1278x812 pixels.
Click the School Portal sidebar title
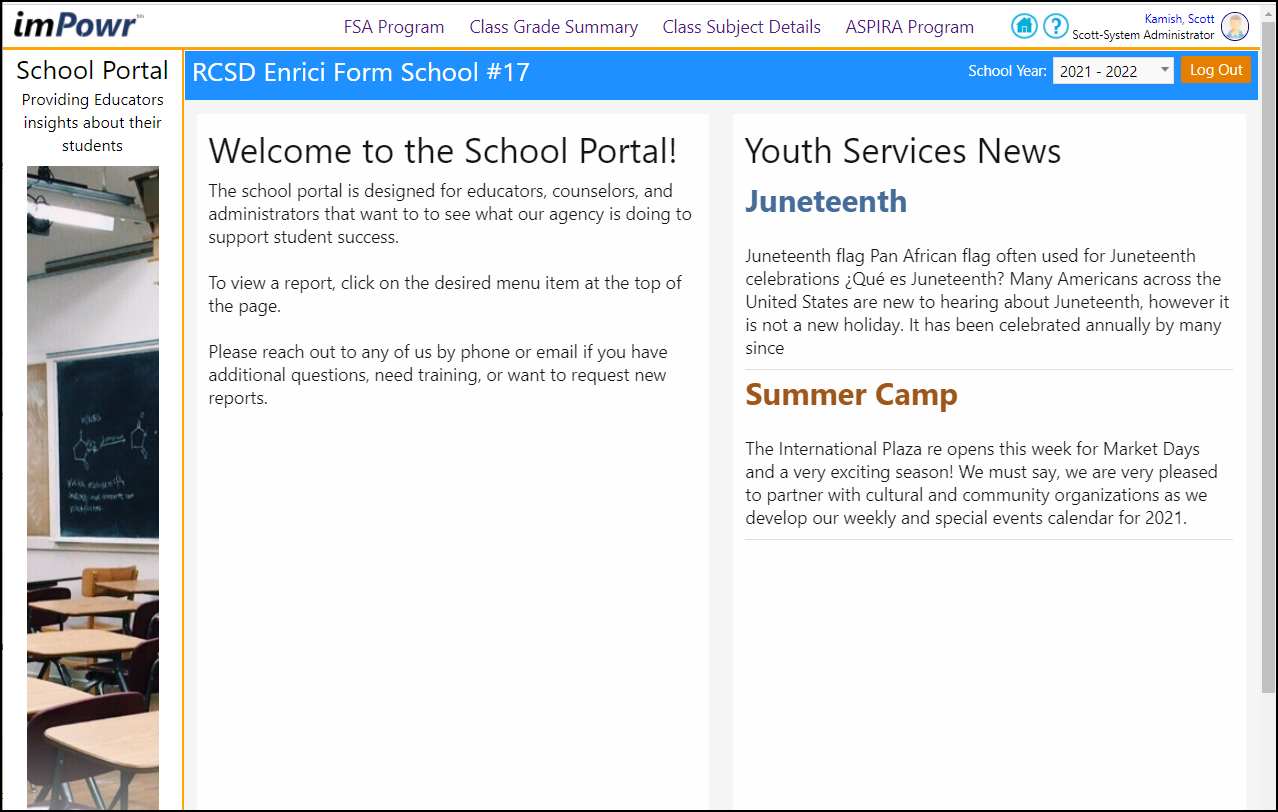point(93,70)
